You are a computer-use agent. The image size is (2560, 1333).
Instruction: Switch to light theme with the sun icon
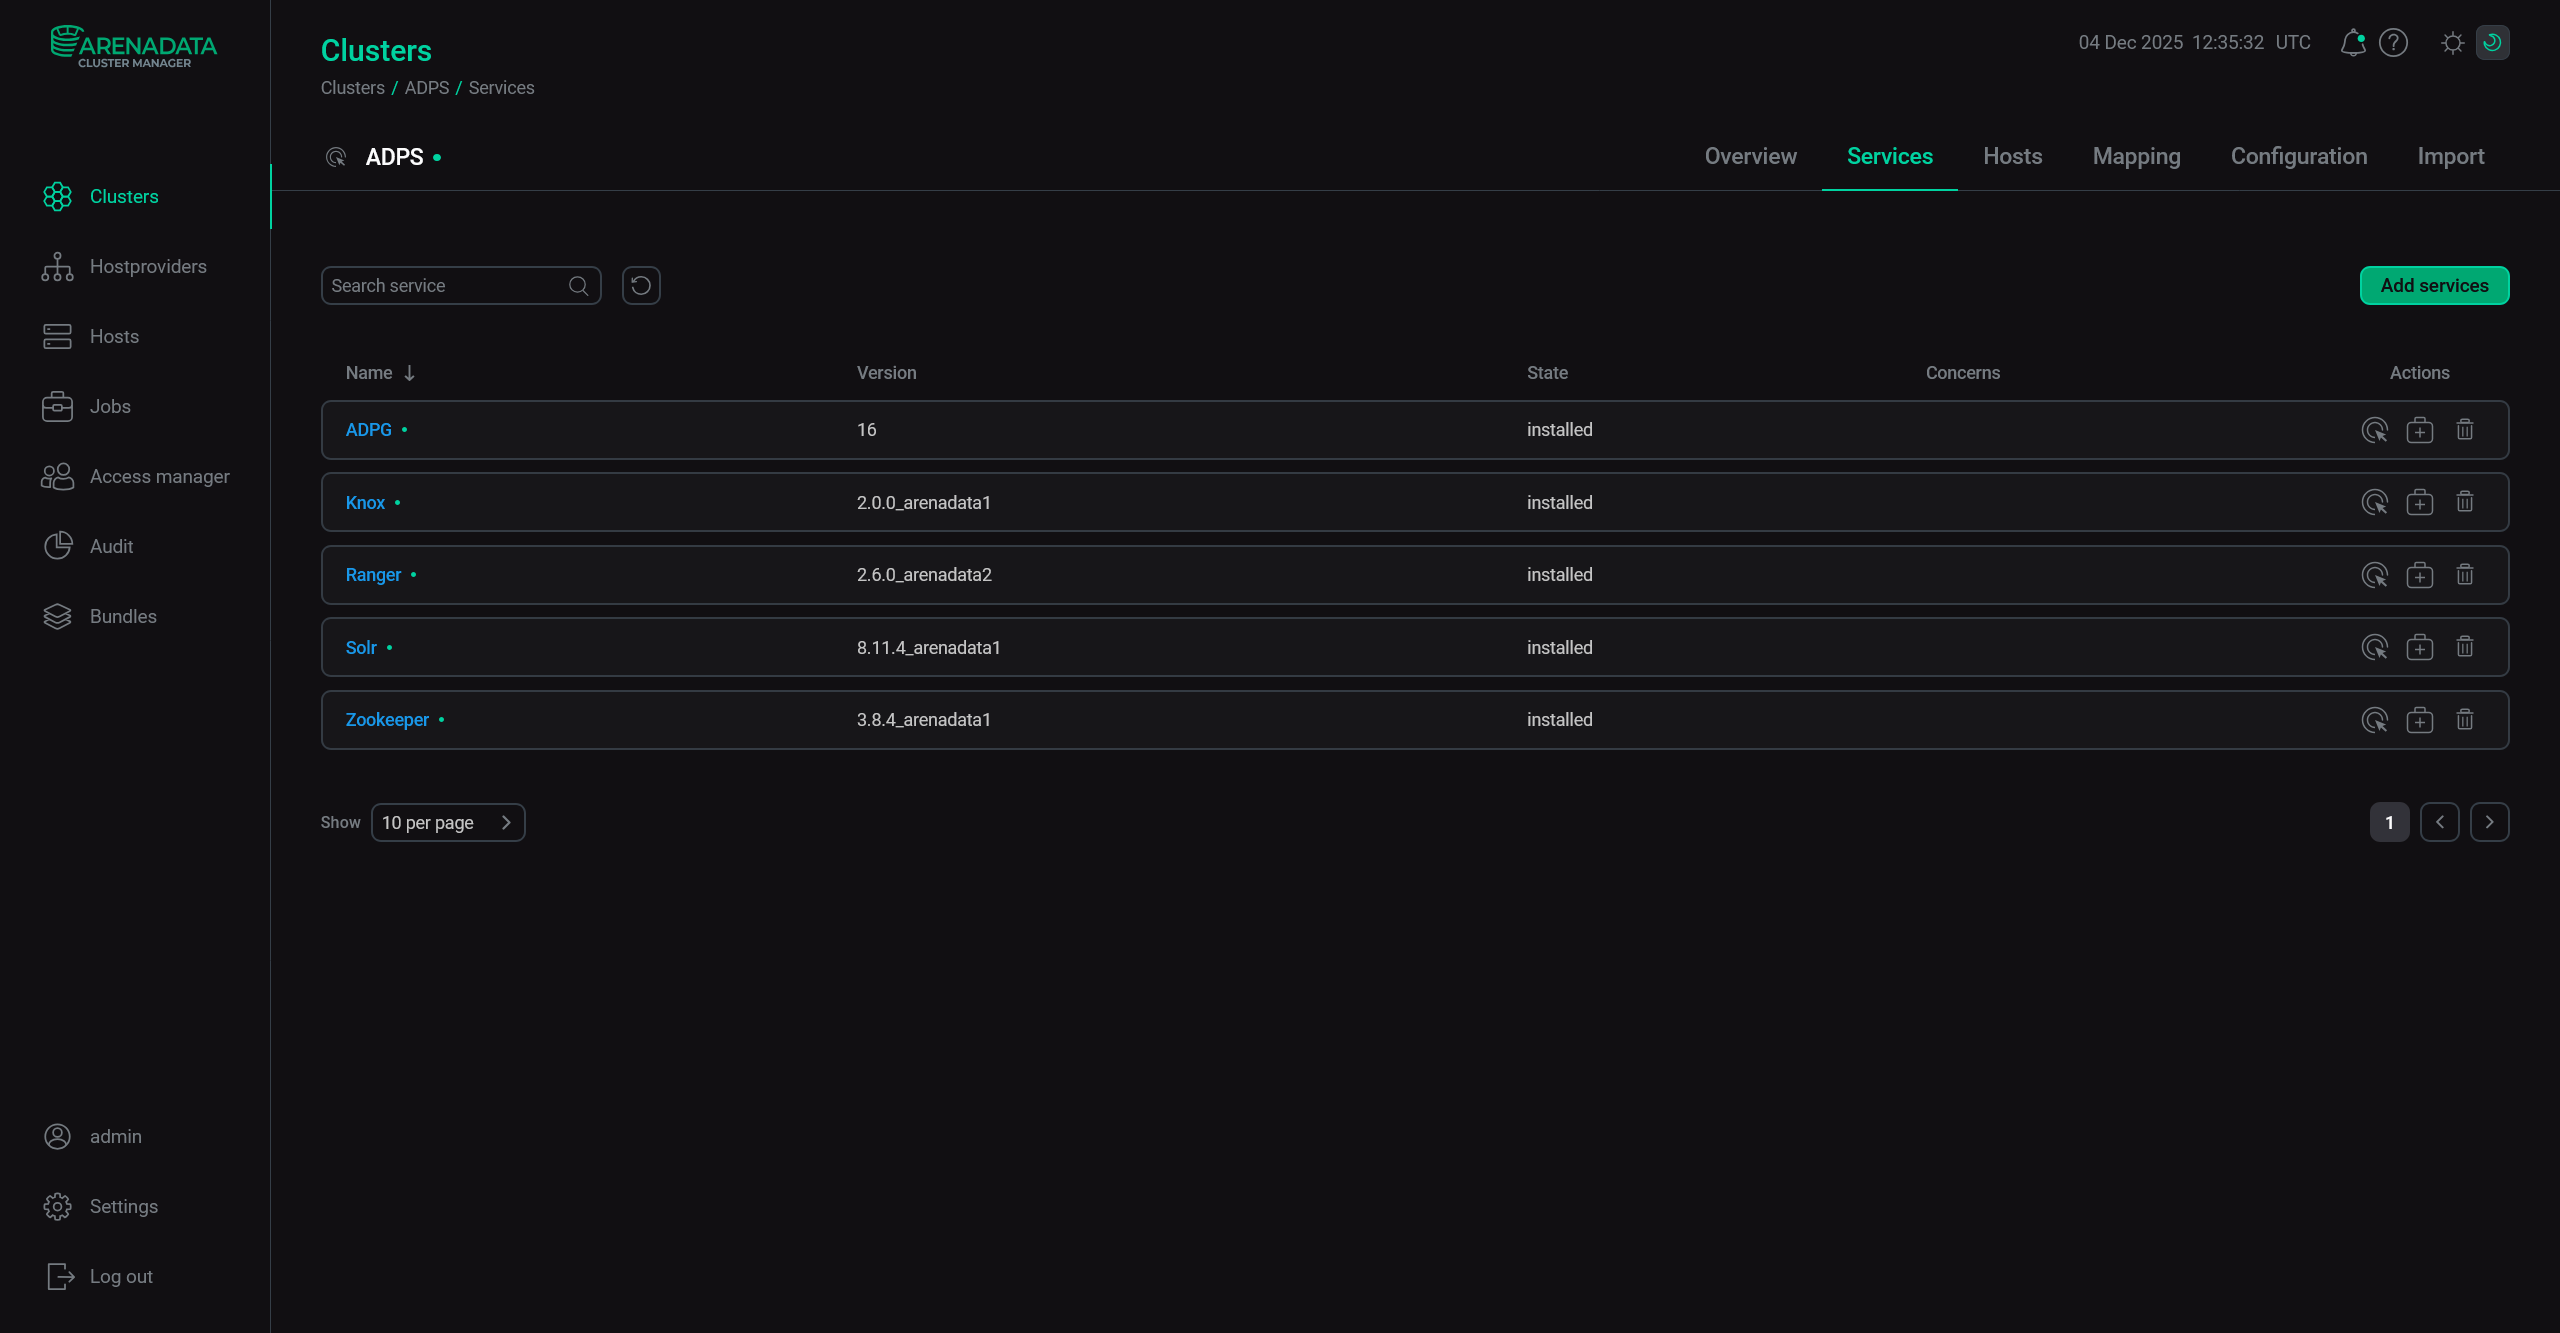(x=2452, y=43)
